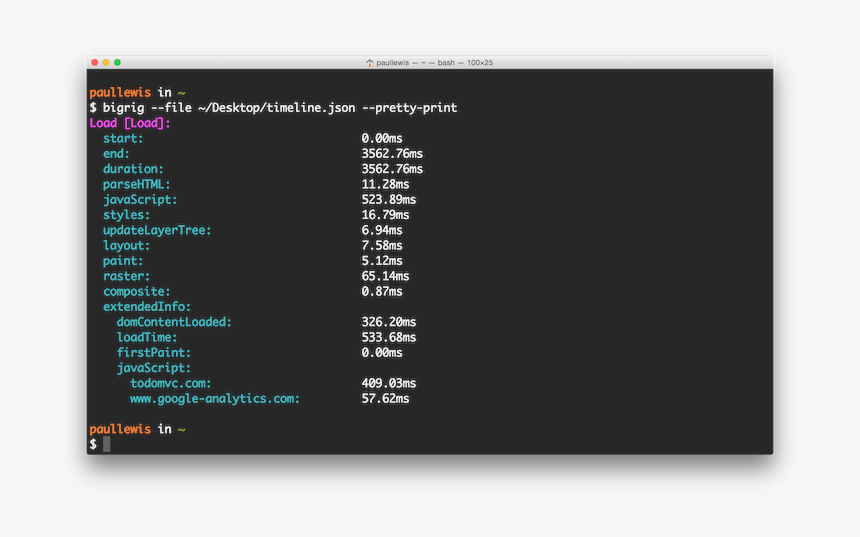Image resolution: width=860 pixels, height=537 pixels.
Task: Click the 'duration:' label
Action: tap(133, 169)
